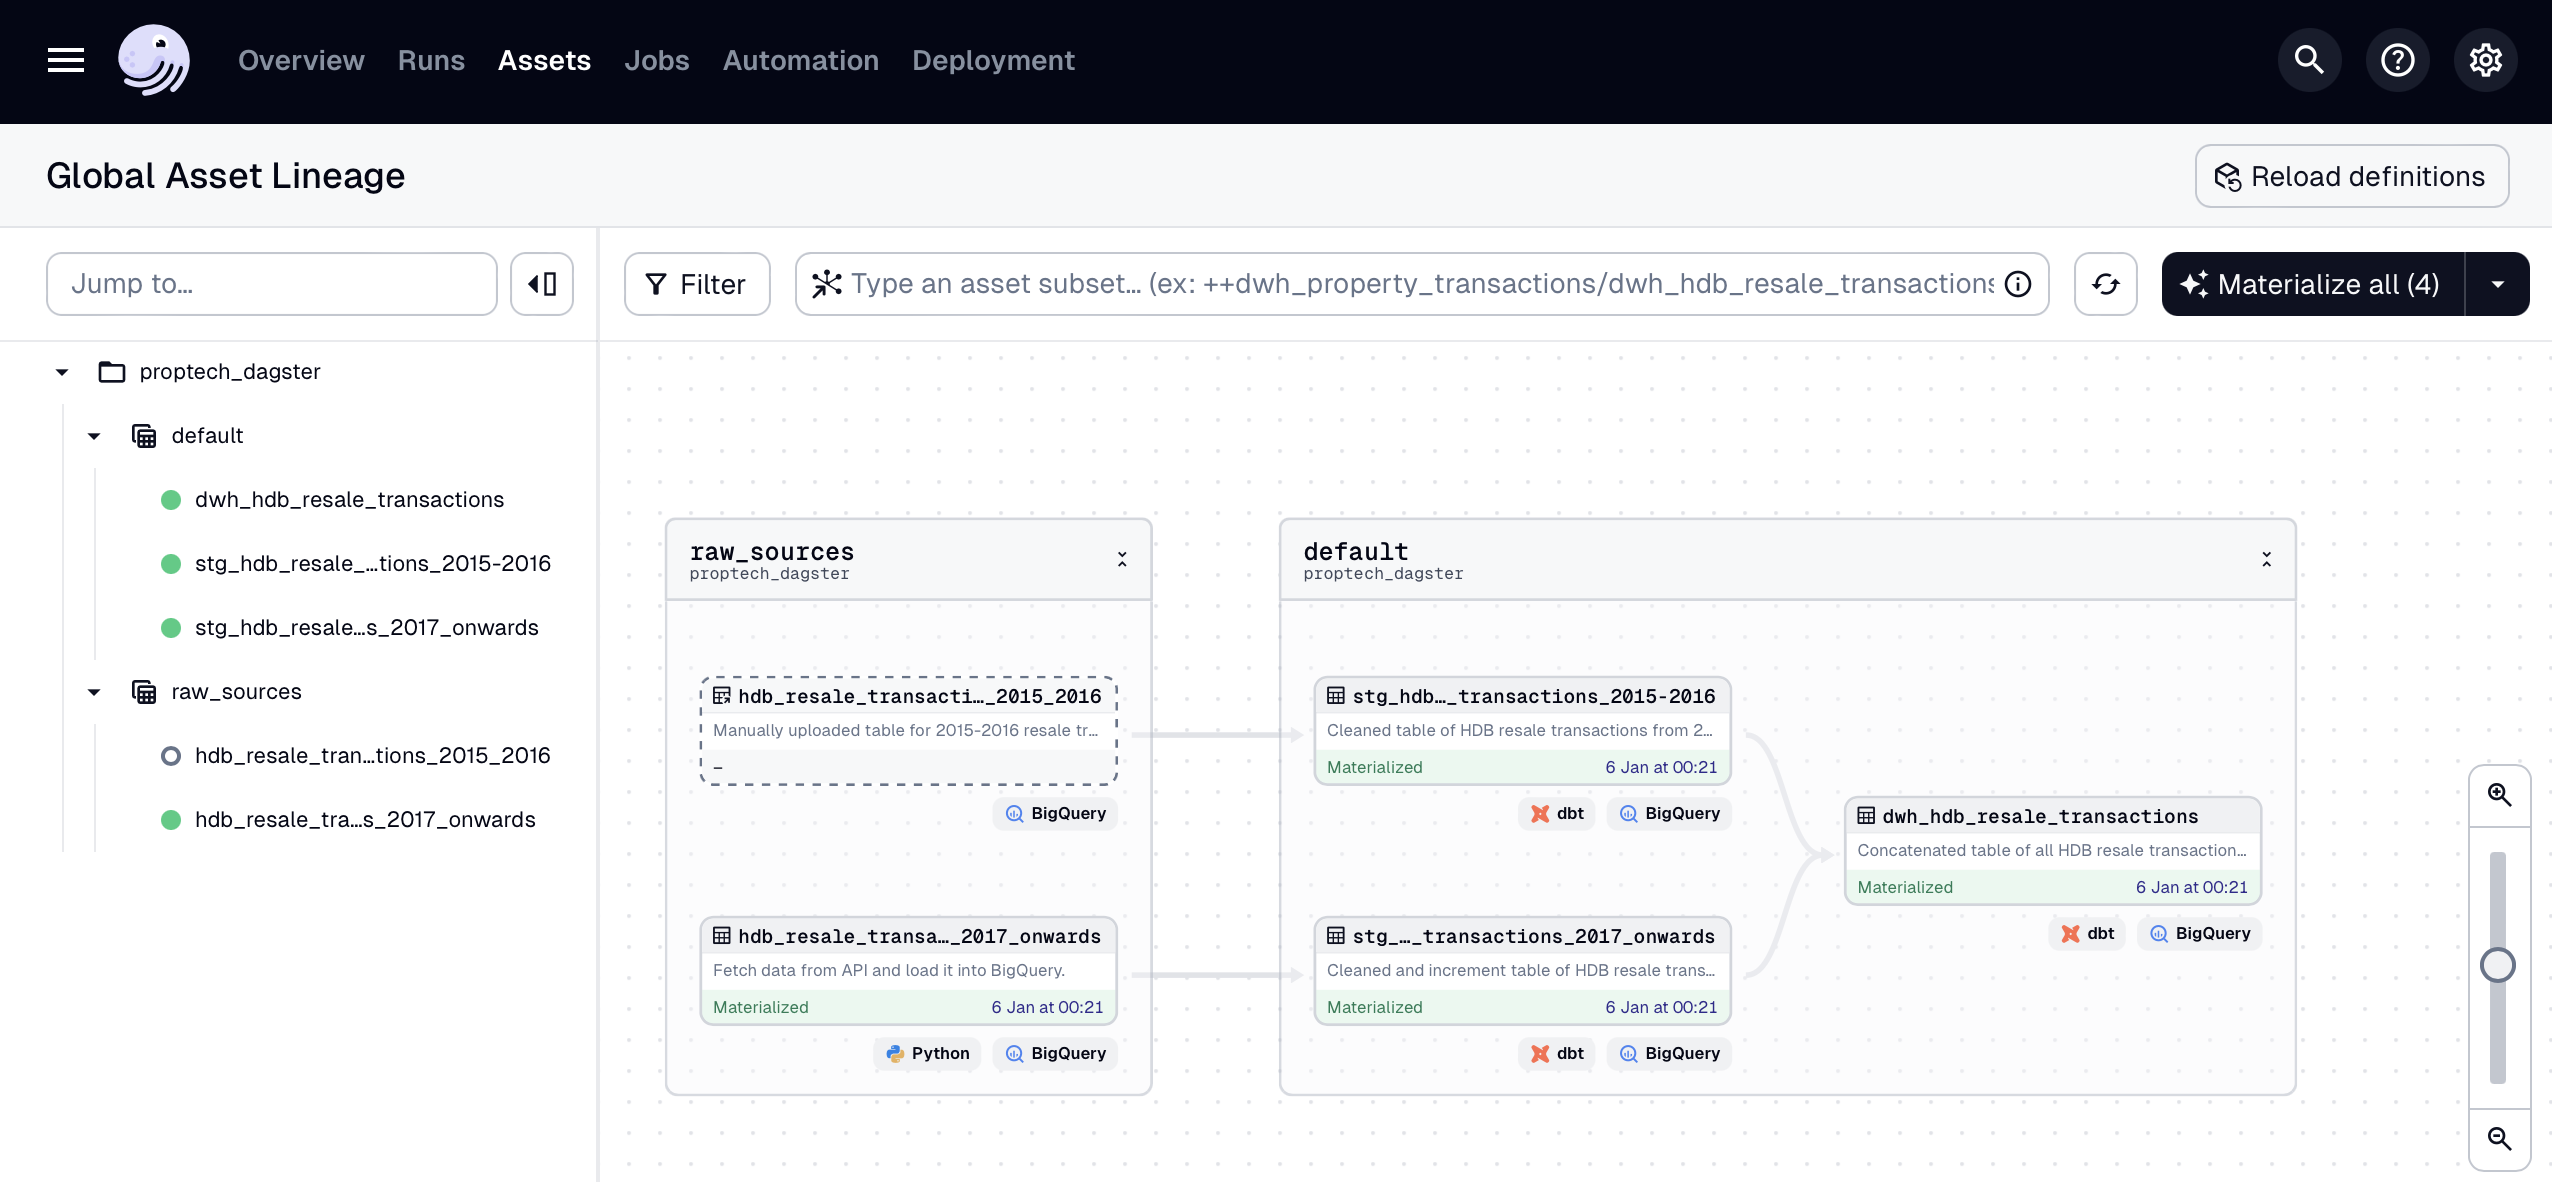Click green status dot of dwh_hdb_resale_transactions
Viewport: 2552px width, 1182px height.
(171, 500)
